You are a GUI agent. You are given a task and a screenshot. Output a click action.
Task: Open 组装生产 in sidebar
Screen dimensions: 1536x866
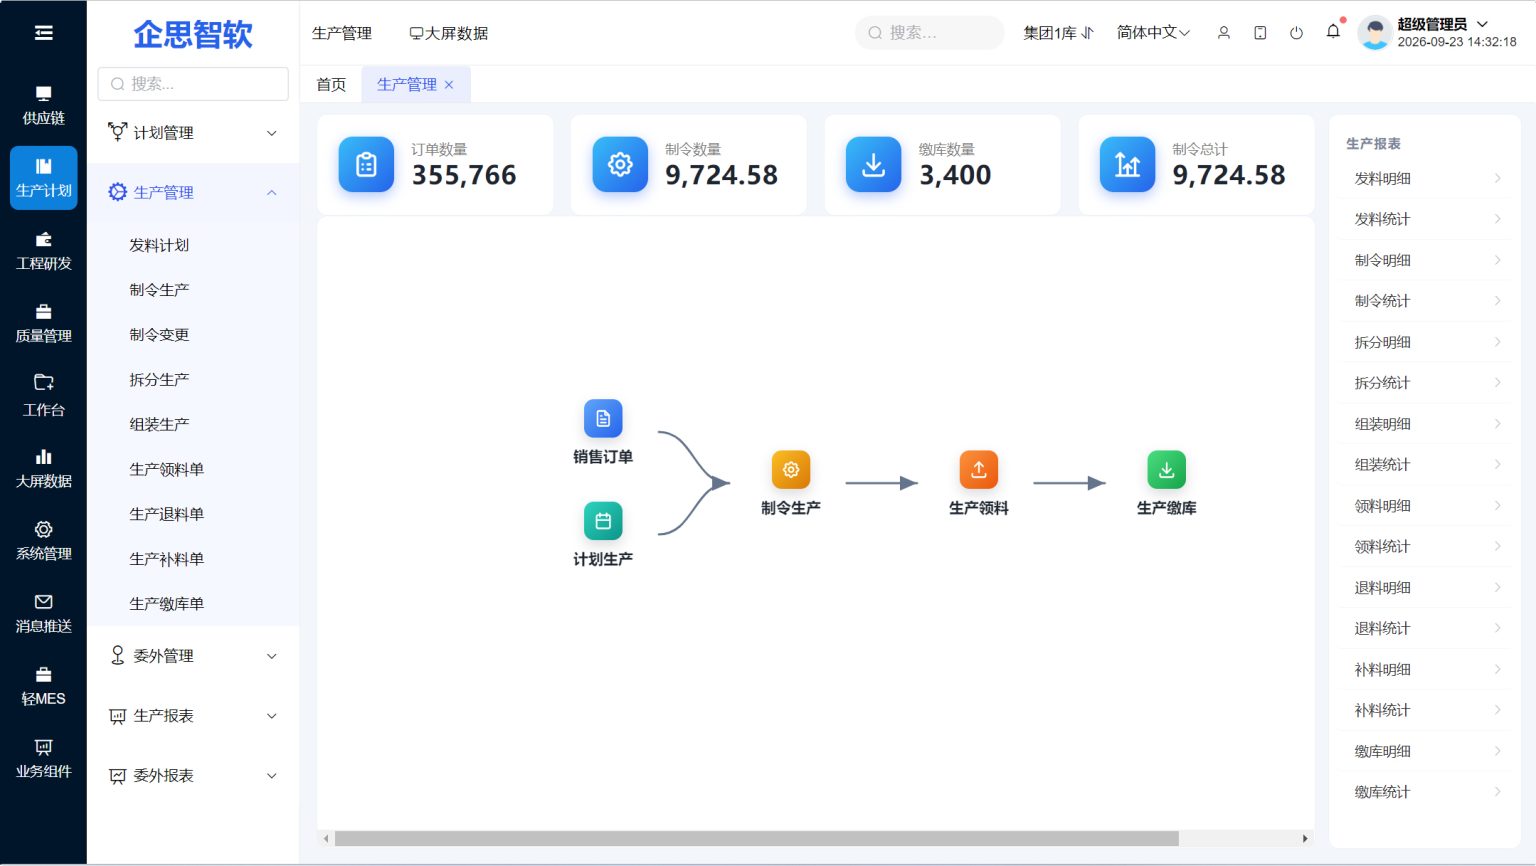159,424
